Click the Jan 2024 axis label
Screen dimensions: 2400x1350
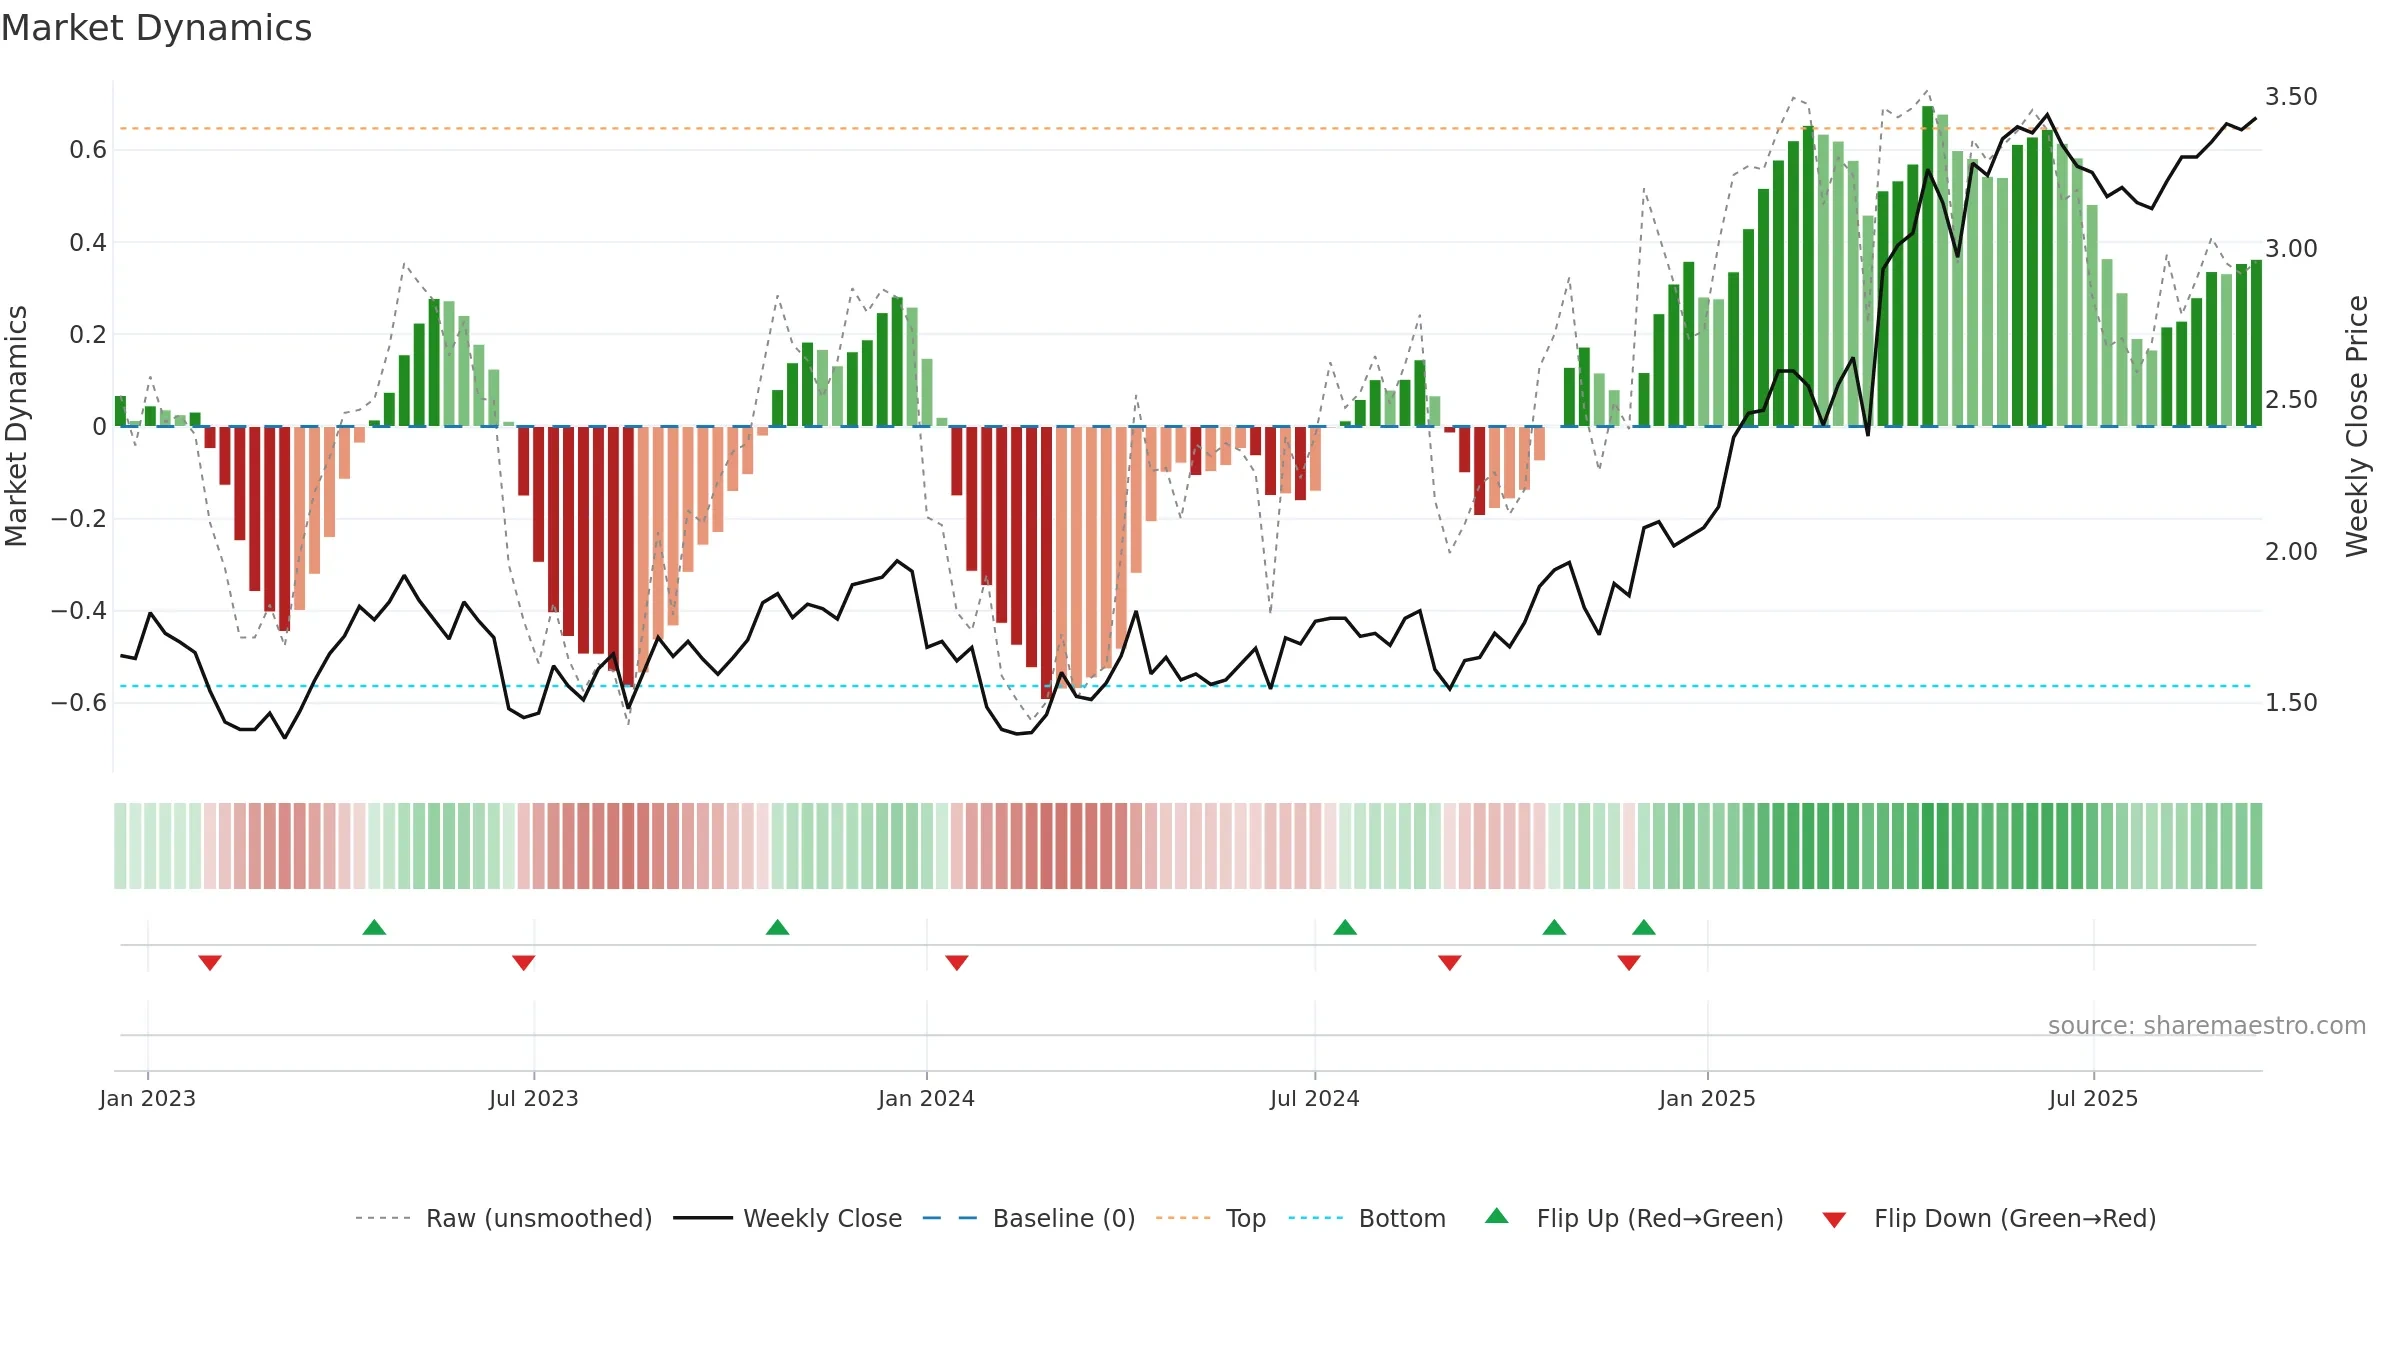[926, 1098]
